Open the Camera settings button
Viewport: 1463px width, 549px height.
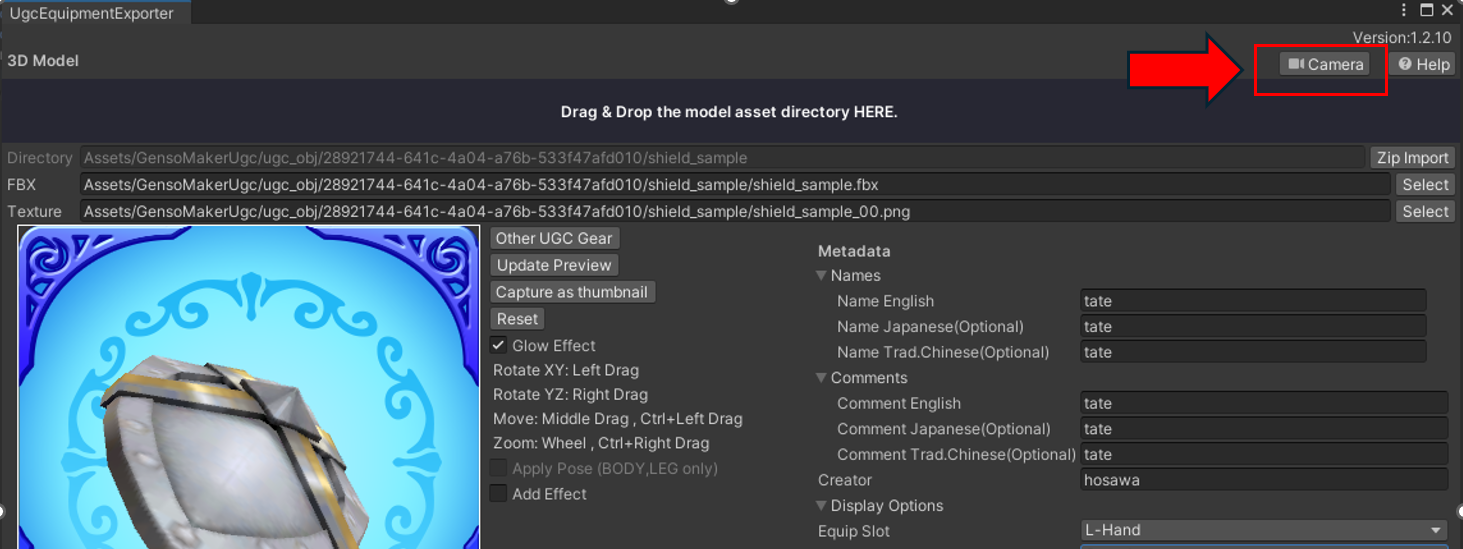pos(1325,64)
